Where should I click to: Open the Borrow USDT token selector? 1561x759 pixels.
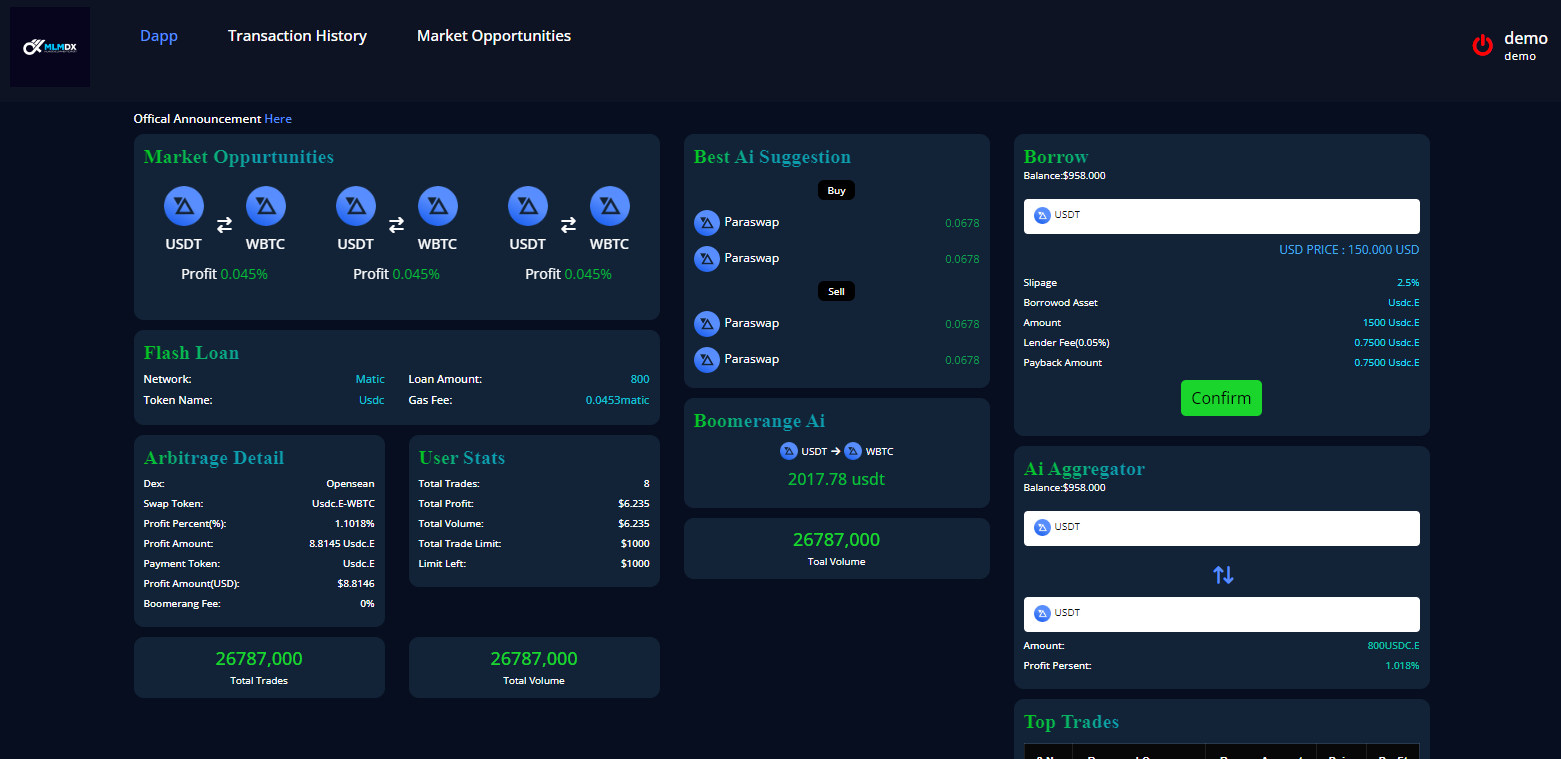[1221, 216]
